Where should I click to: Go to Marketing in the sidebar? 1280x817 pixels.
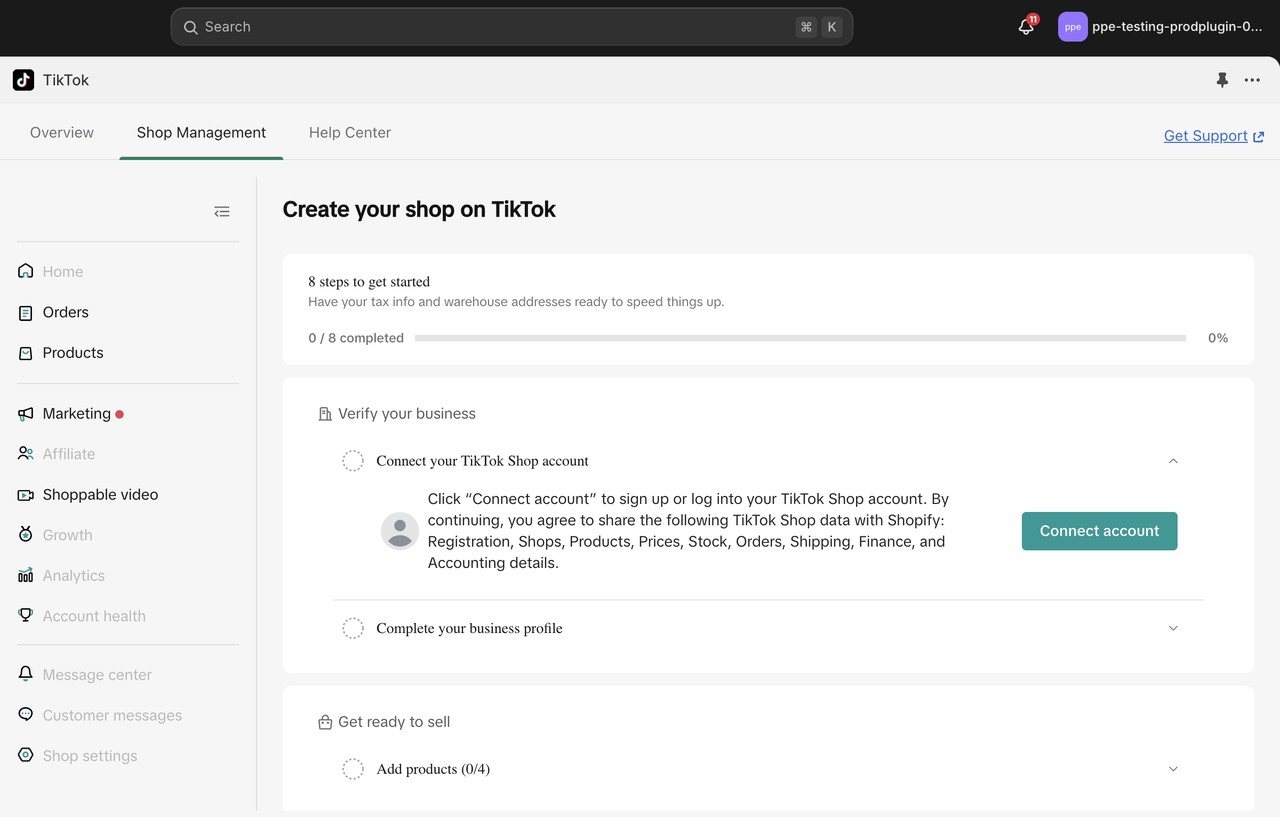[x=76, y=413]
